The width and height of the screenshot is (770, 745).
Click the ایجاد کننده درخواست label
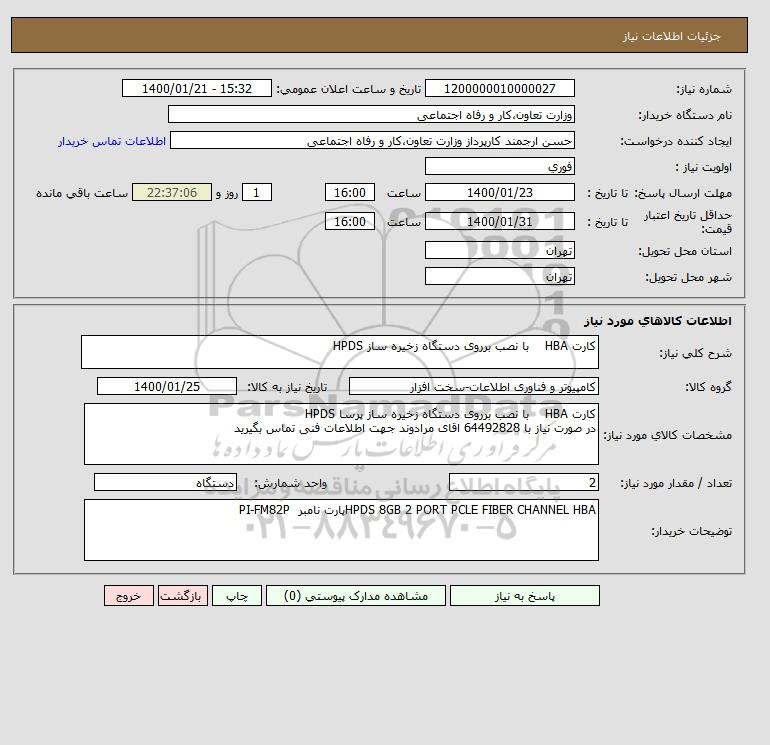point(676,141)
